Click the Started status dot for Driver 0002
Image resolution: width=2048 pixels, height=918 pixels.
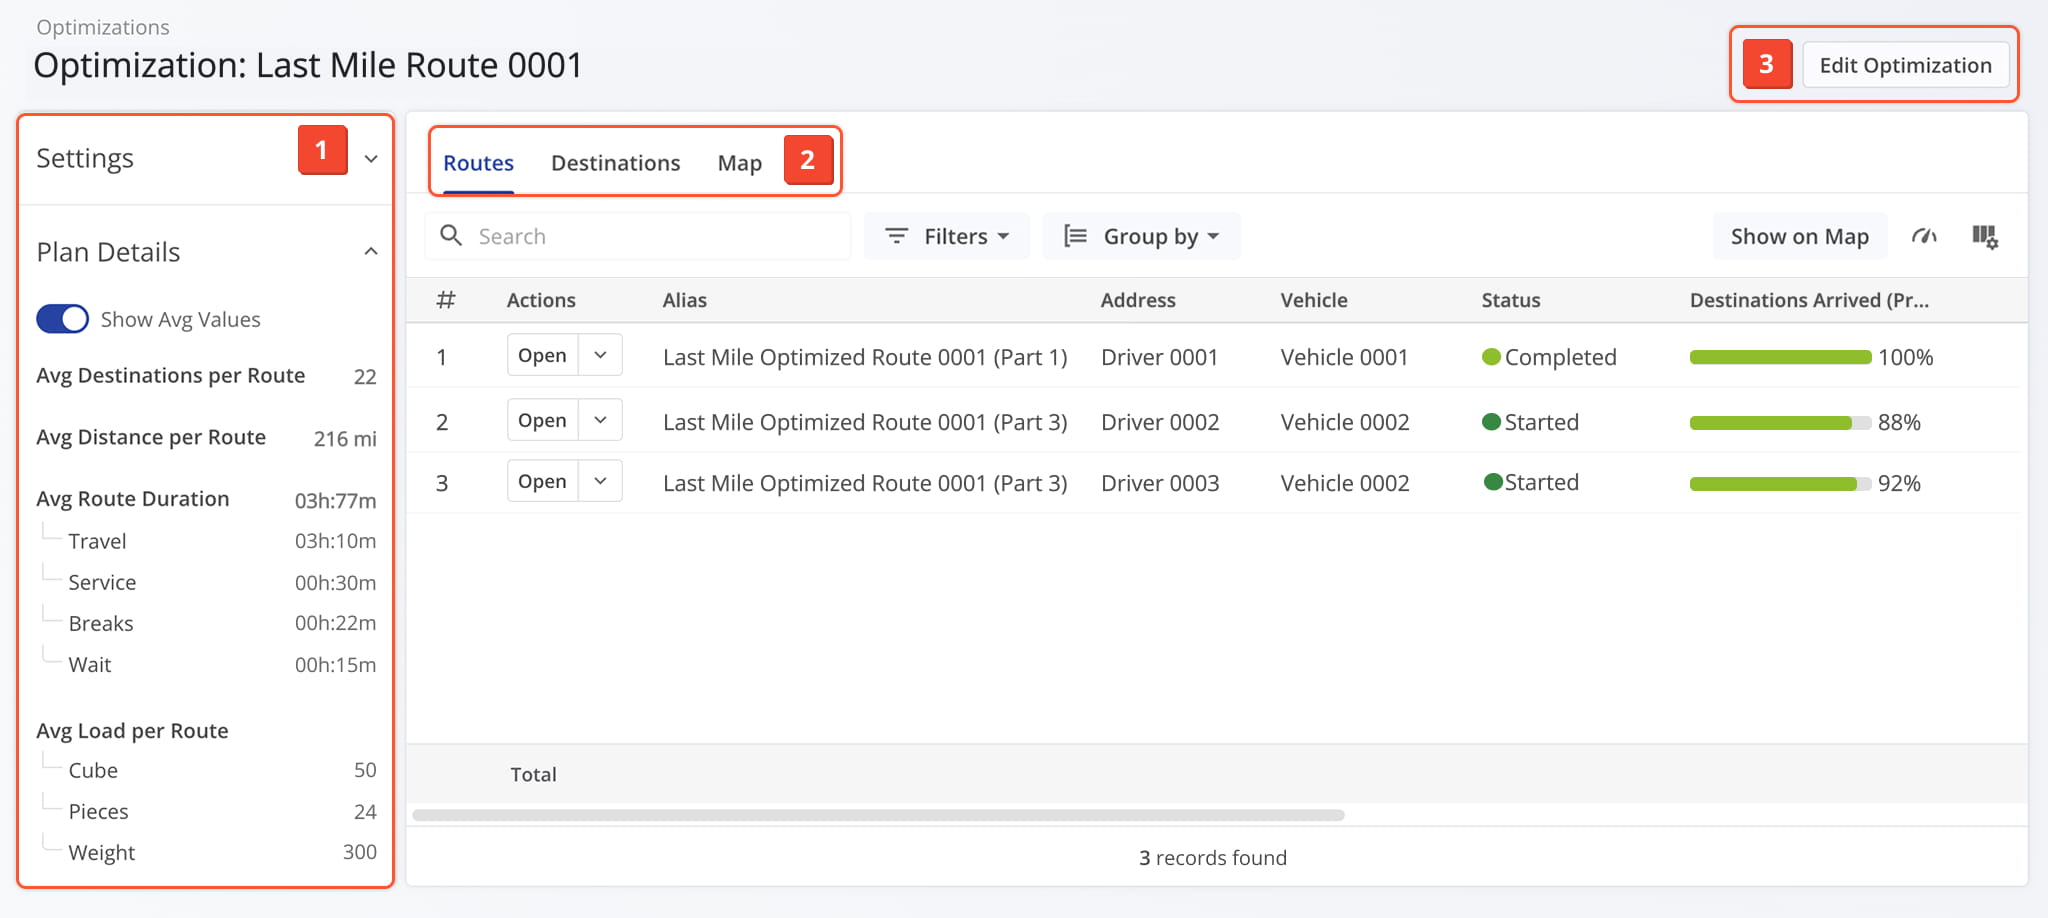pos(1491,422)
